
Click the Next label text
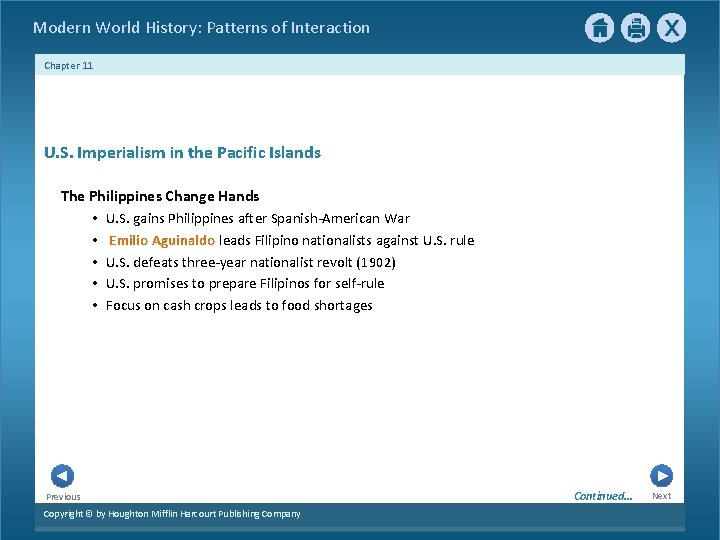coord(662,496)
